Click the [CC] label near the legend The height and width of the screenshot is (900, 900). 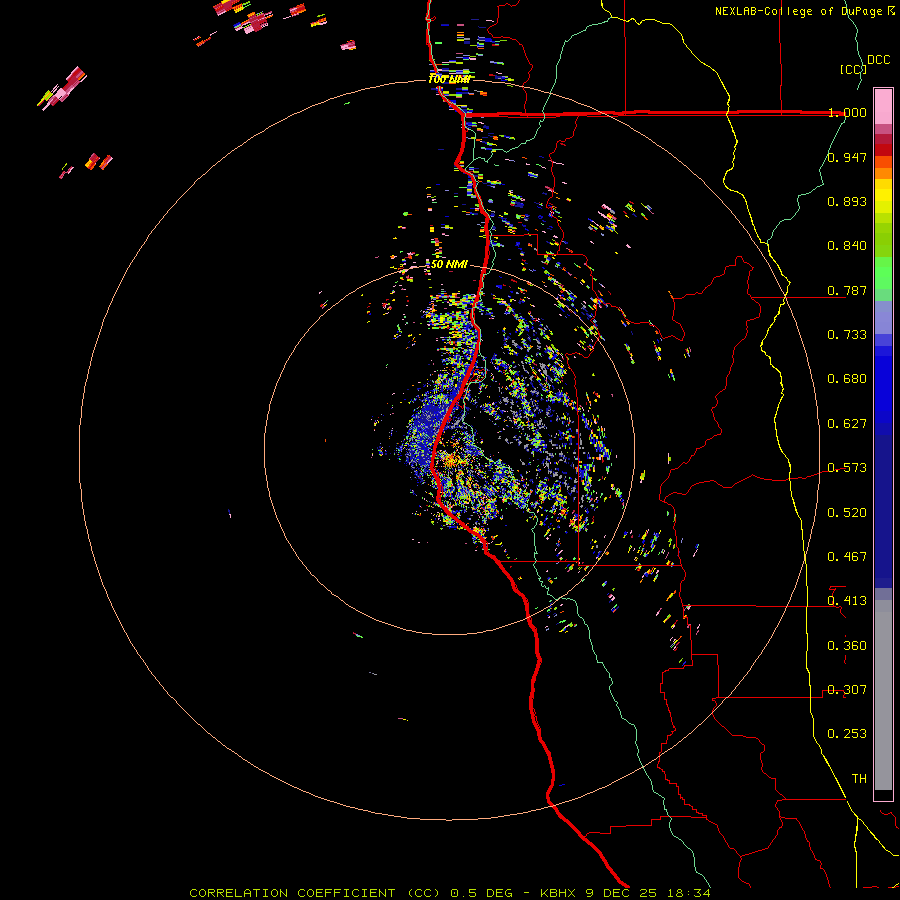click(x=853, y=70)
